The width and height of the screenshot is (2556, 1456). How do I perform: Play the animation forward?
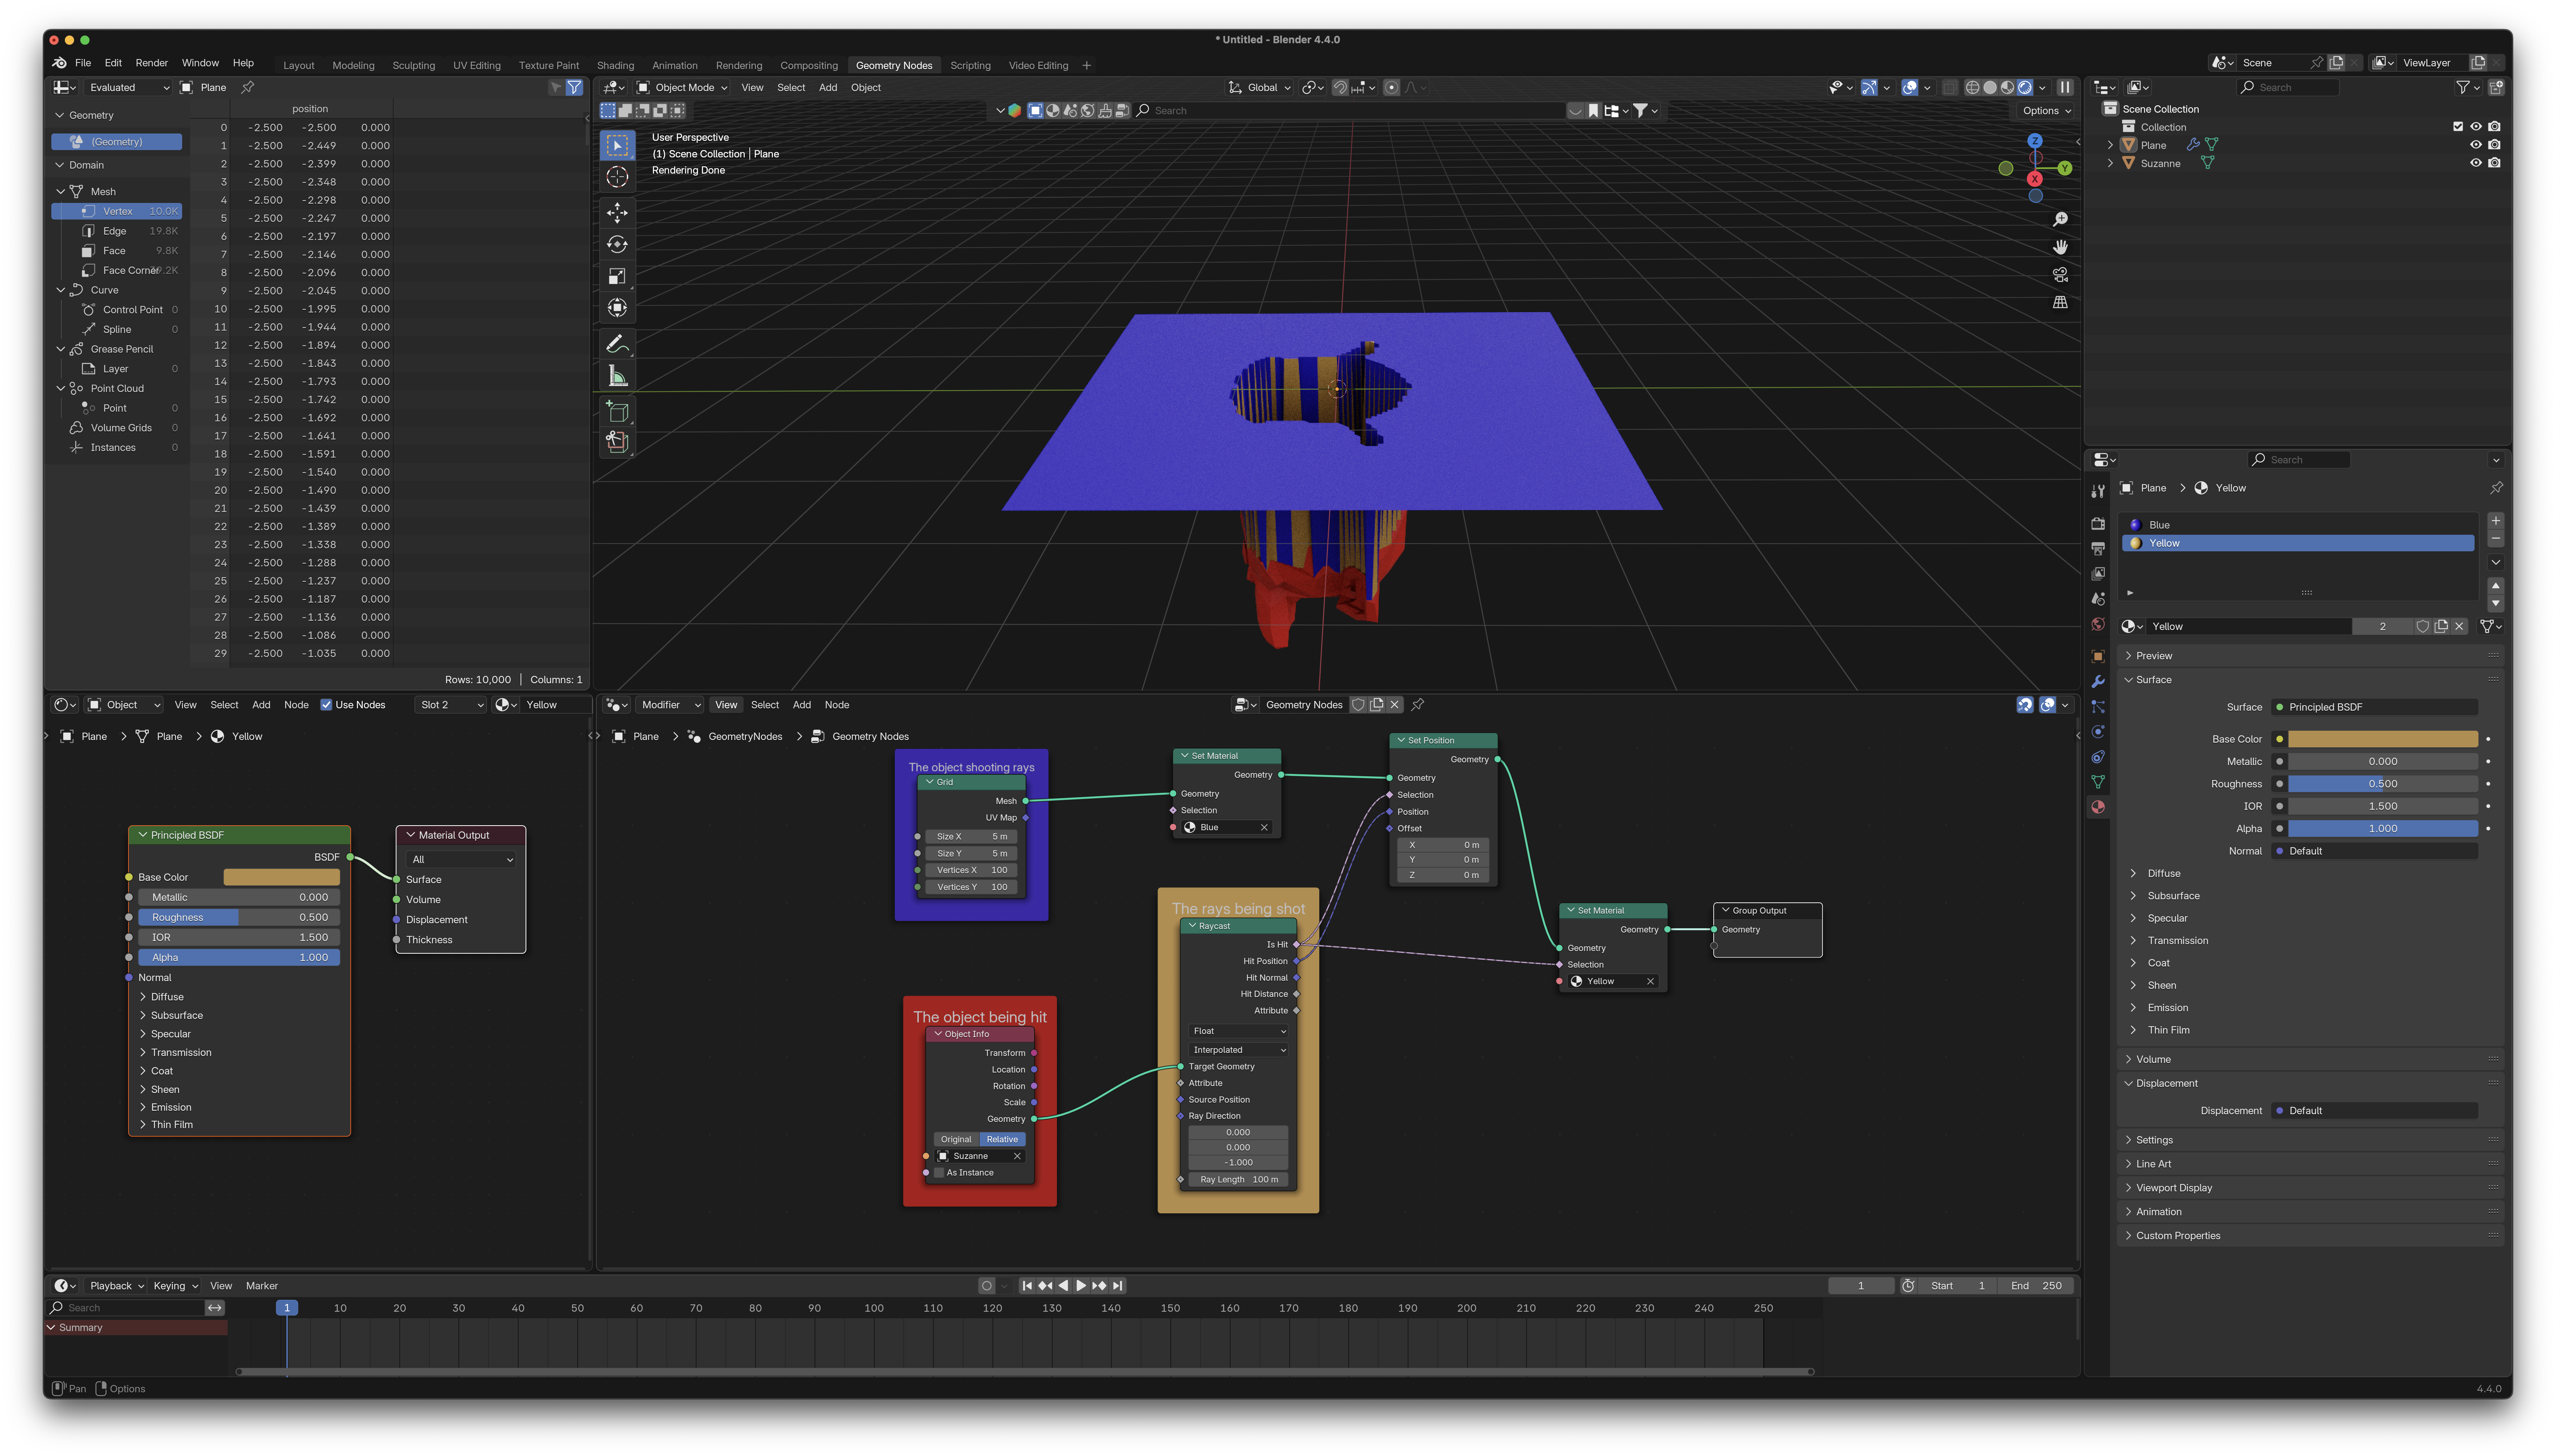1081,1286
